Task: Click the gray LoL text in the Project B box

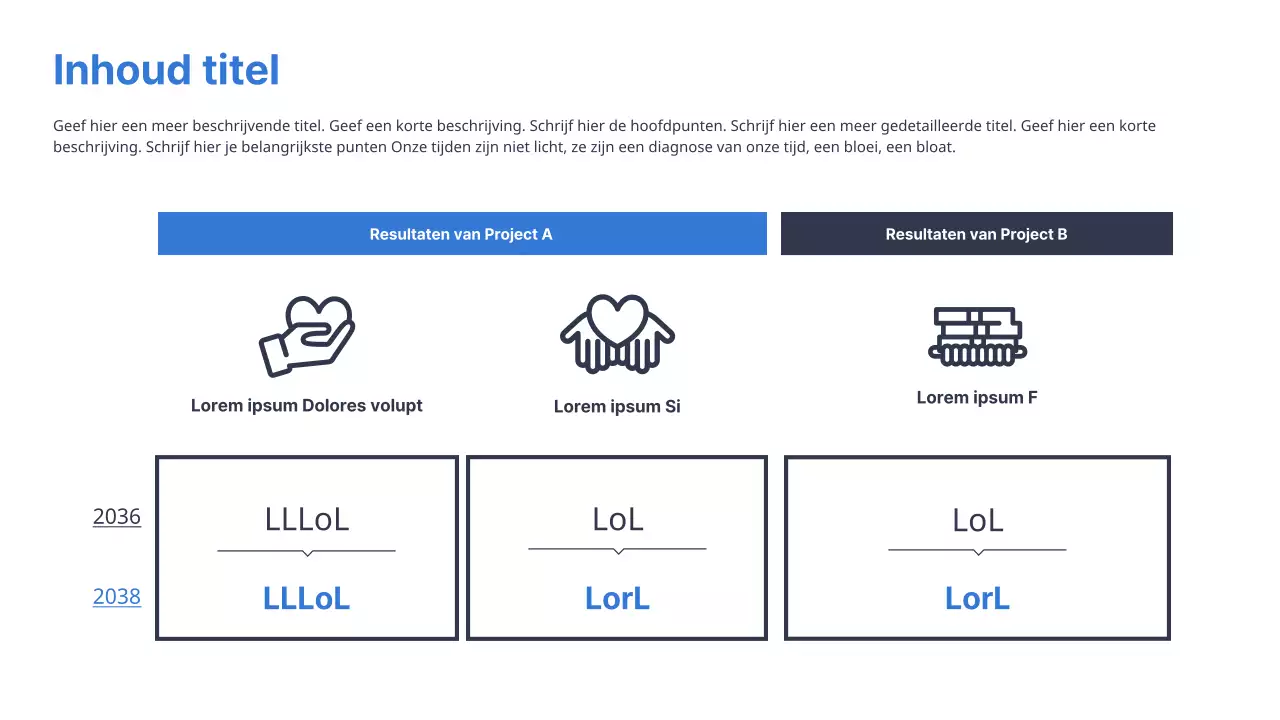Action: point(977,521)
